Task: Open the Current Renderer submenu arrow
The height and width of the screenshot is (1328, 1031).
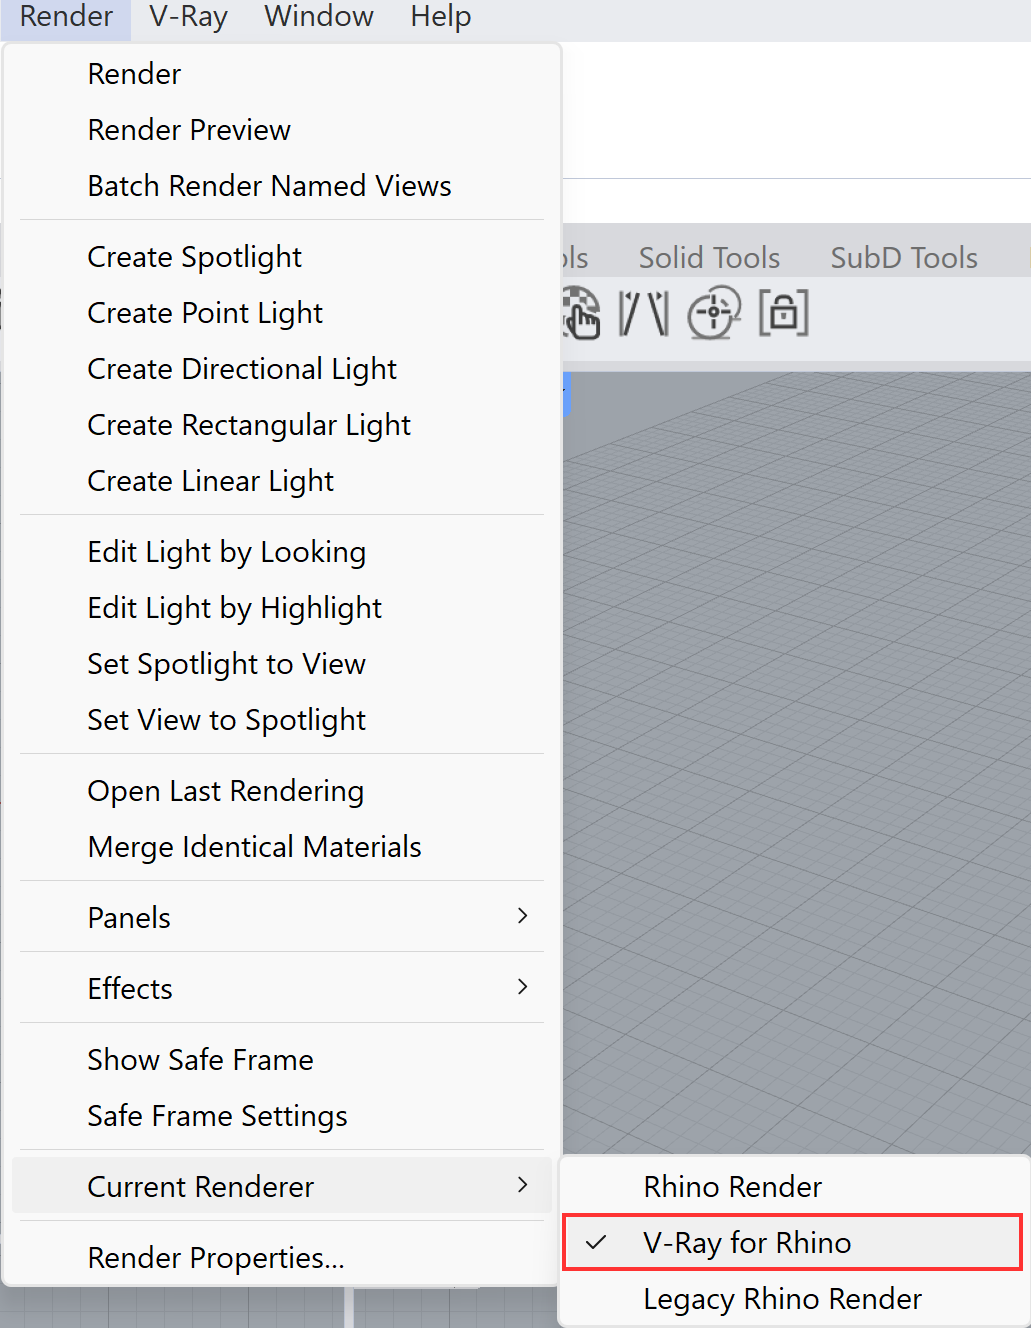Action: pos(522,1186)
